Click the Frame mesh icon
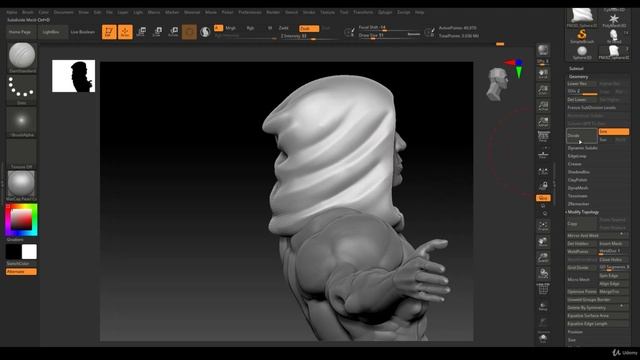The height and width of the screenshot is (360, 640). tap(543, 226)
